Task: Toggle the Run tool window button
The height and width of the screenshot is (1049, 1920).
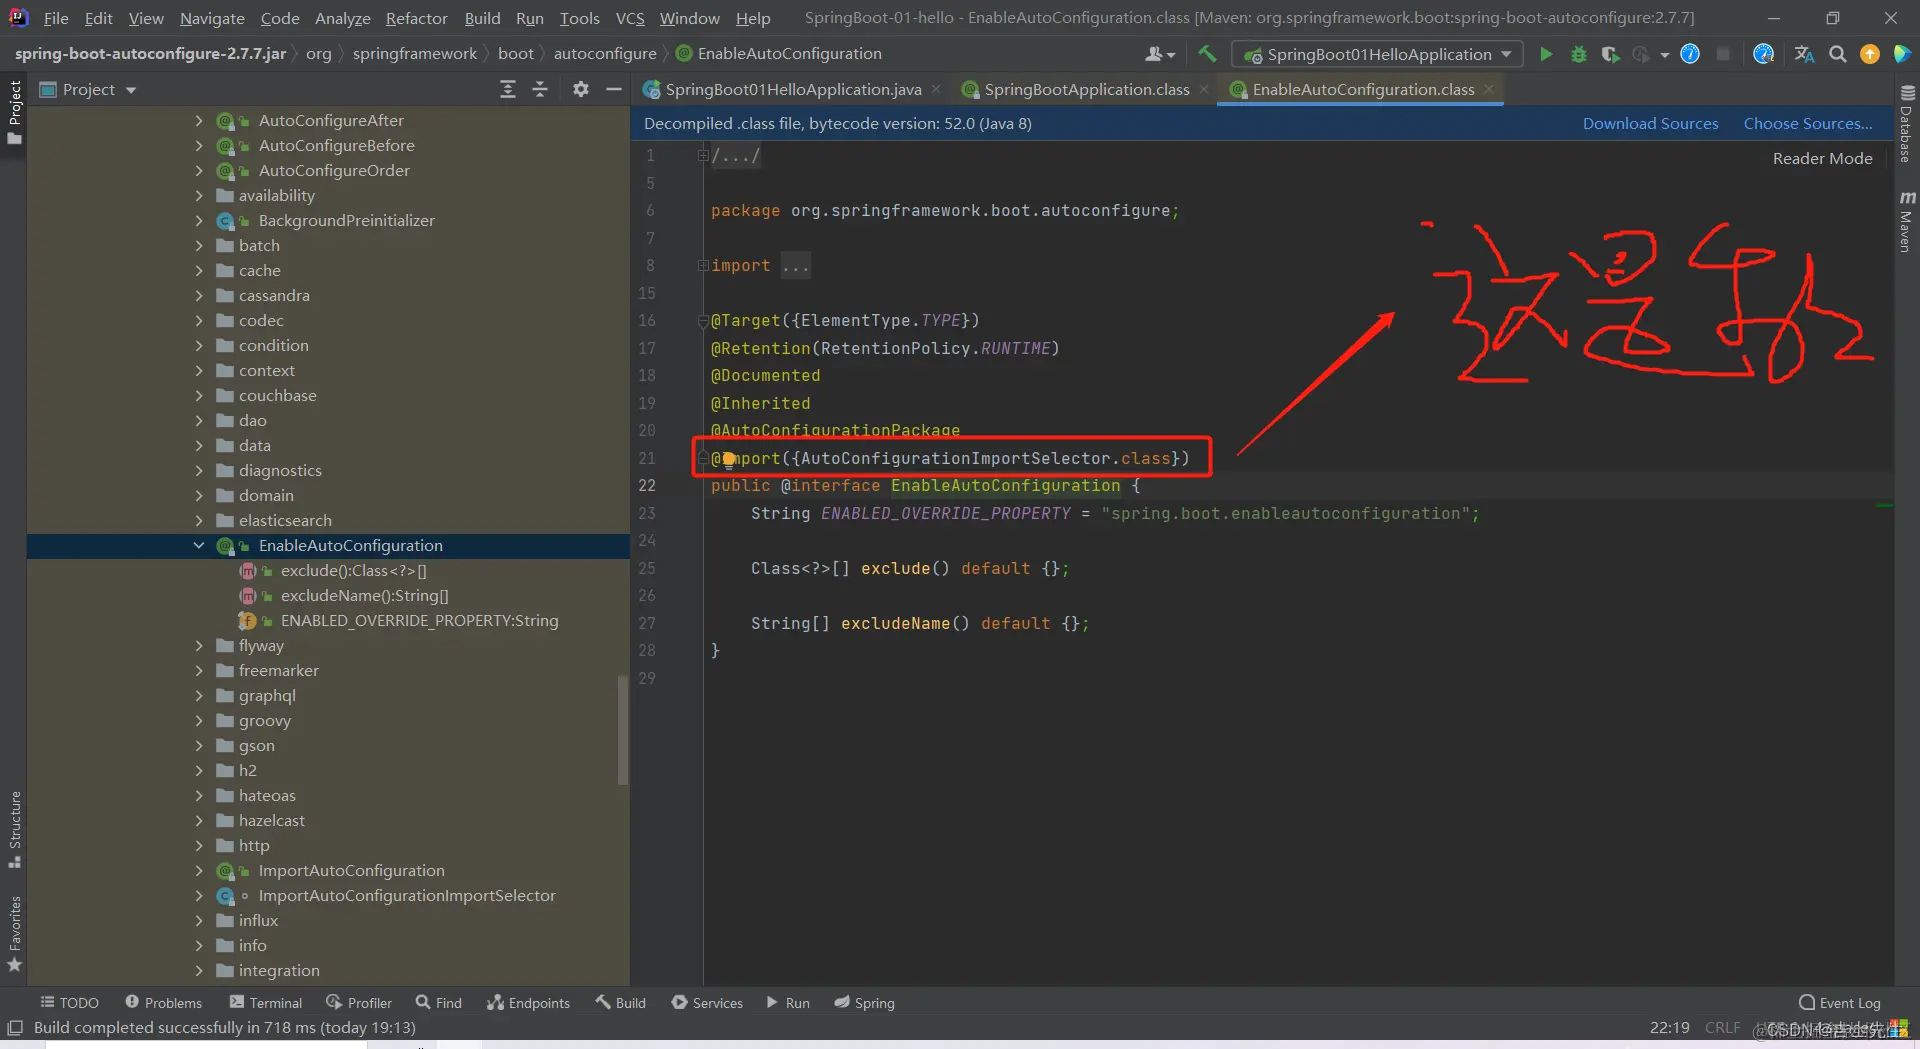Action: click(x=788, y=1002)
